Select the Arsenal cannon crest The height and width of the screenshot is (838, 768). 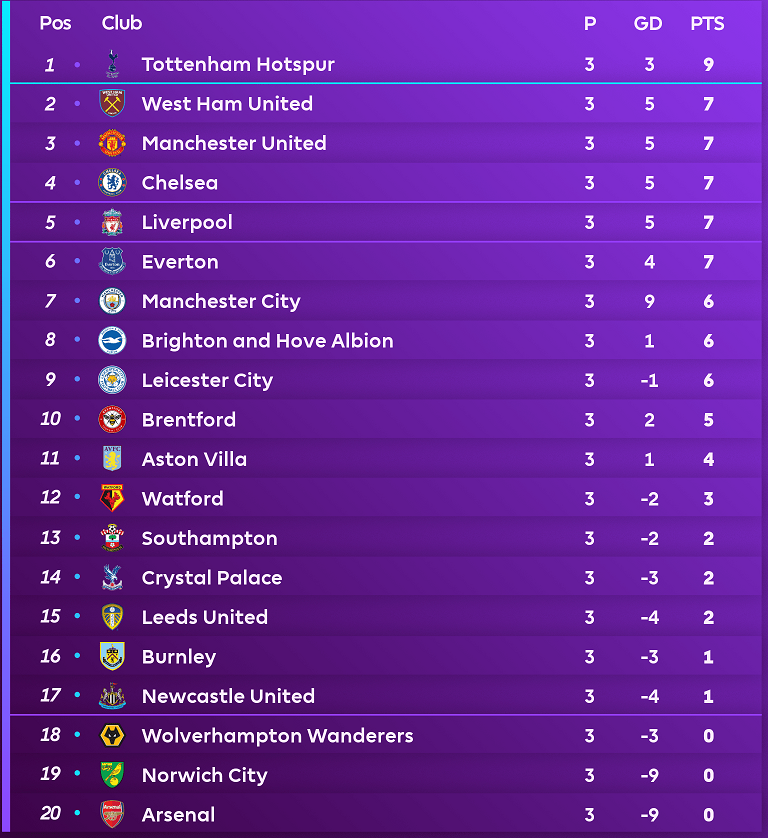click(112, 814)
